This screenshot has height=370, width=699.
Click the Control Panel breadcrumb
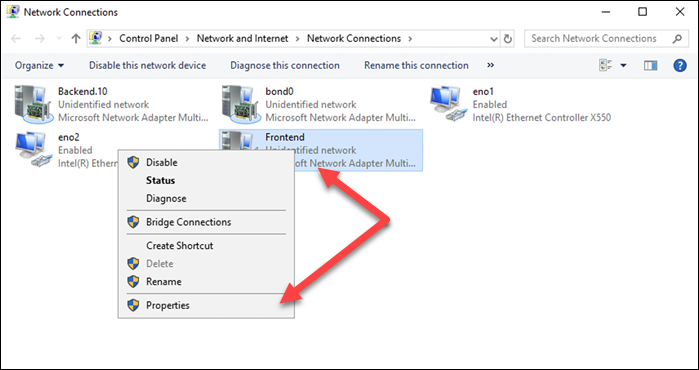[x=148, y=39]
